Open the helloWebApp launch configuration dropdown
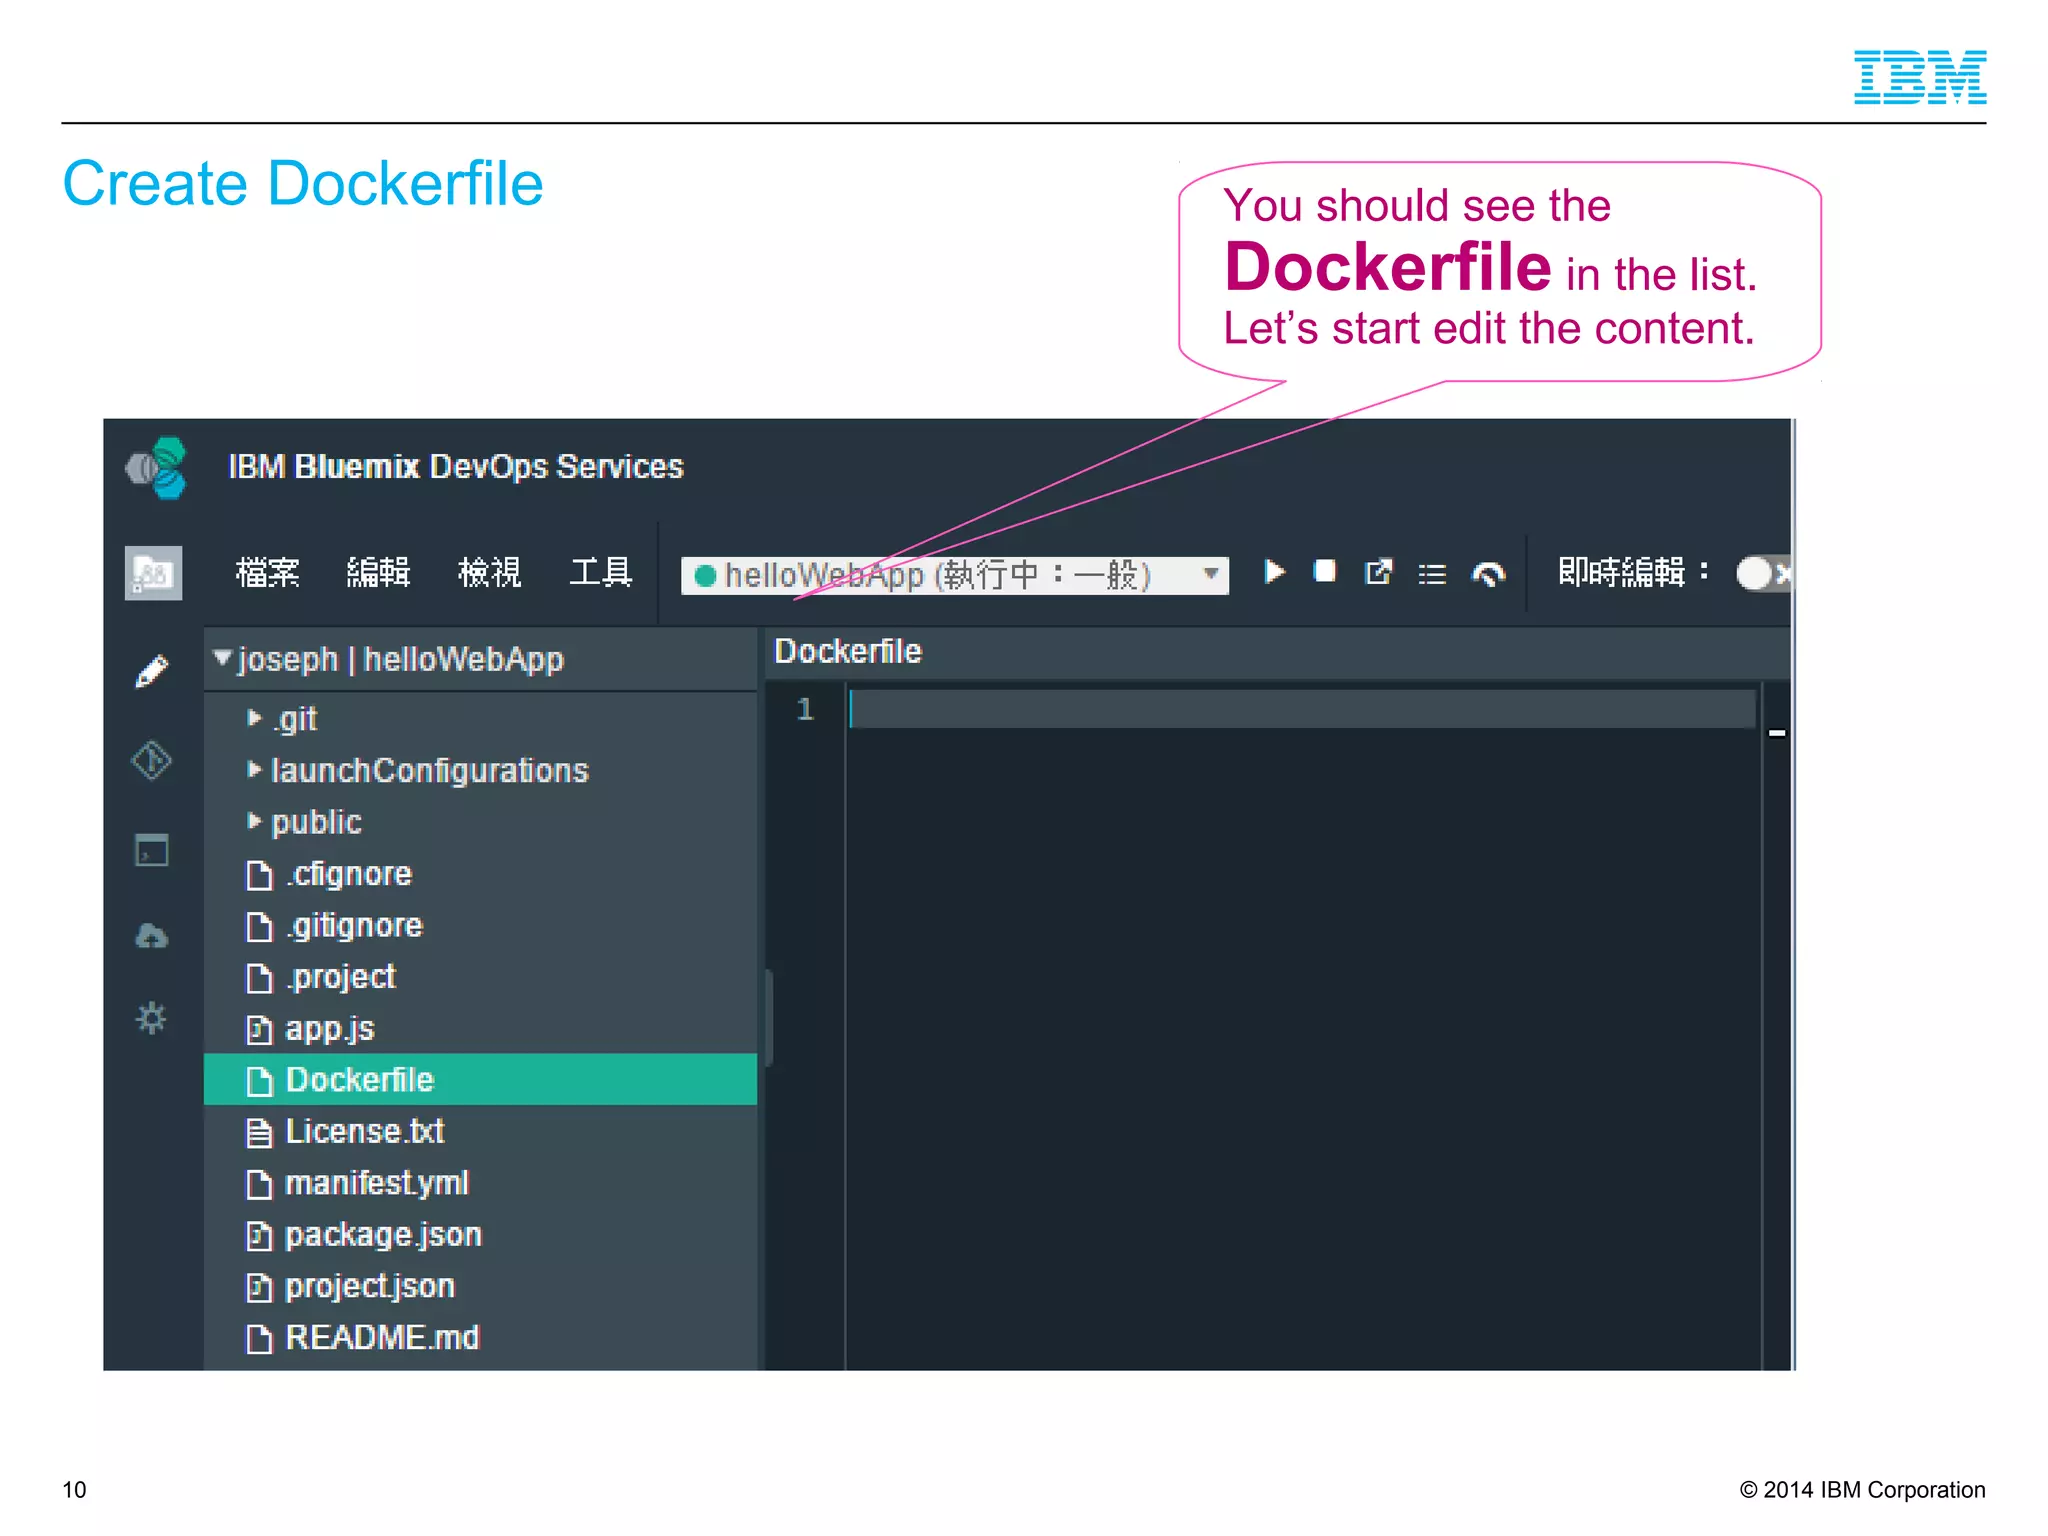Screen dimensions: 2048x1536 [955, 575]
